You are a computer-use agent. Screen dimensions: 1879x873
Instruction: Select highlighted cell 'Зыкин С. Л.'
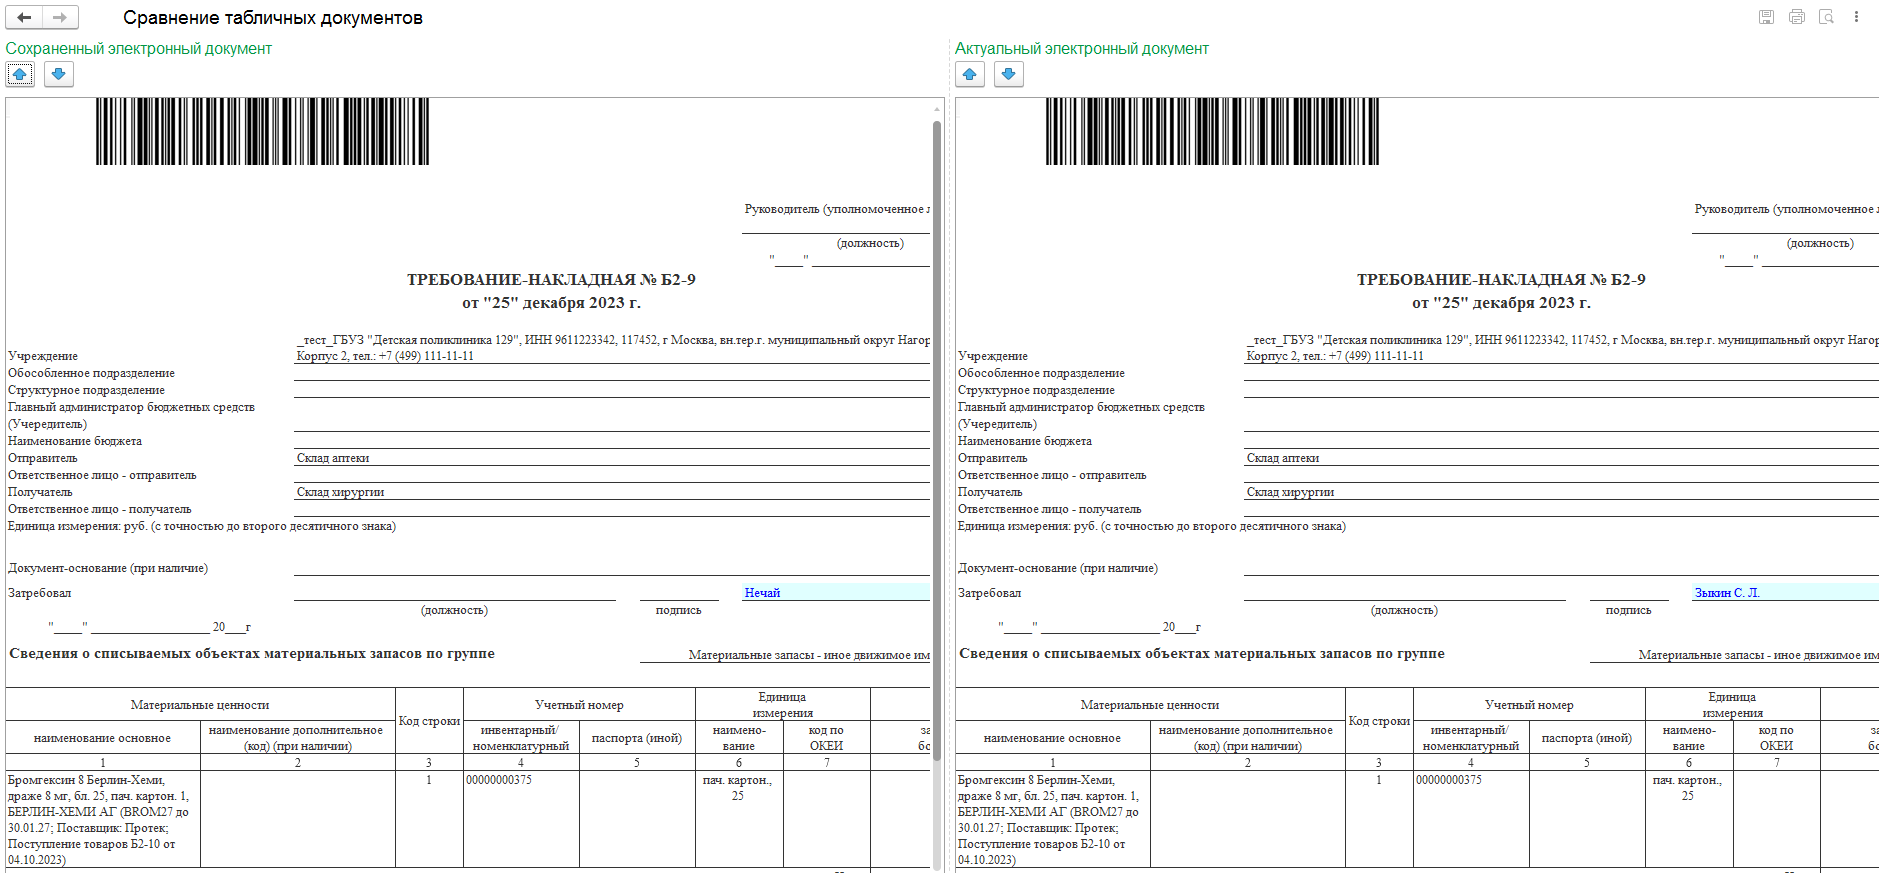tap(1785, 593)
